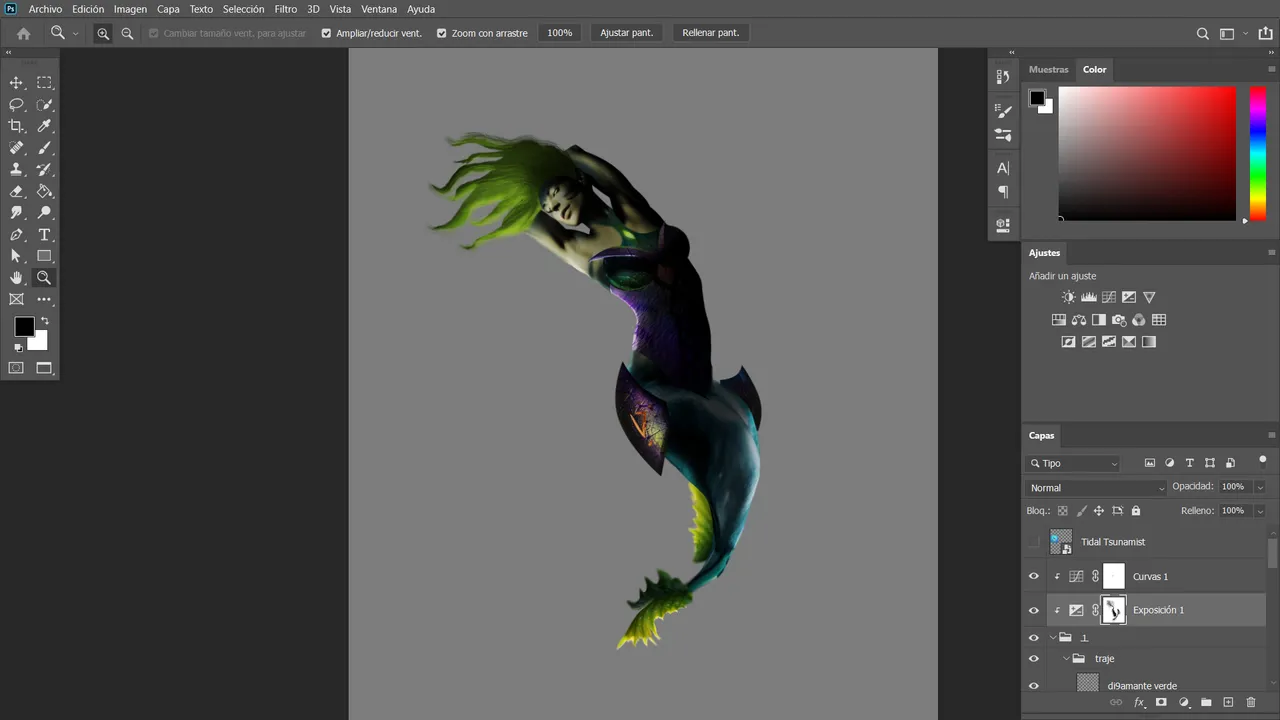Show the Tidal Tsunamist layer
The height and width of the screenshot is (720, 1280).
point(1034,542)
